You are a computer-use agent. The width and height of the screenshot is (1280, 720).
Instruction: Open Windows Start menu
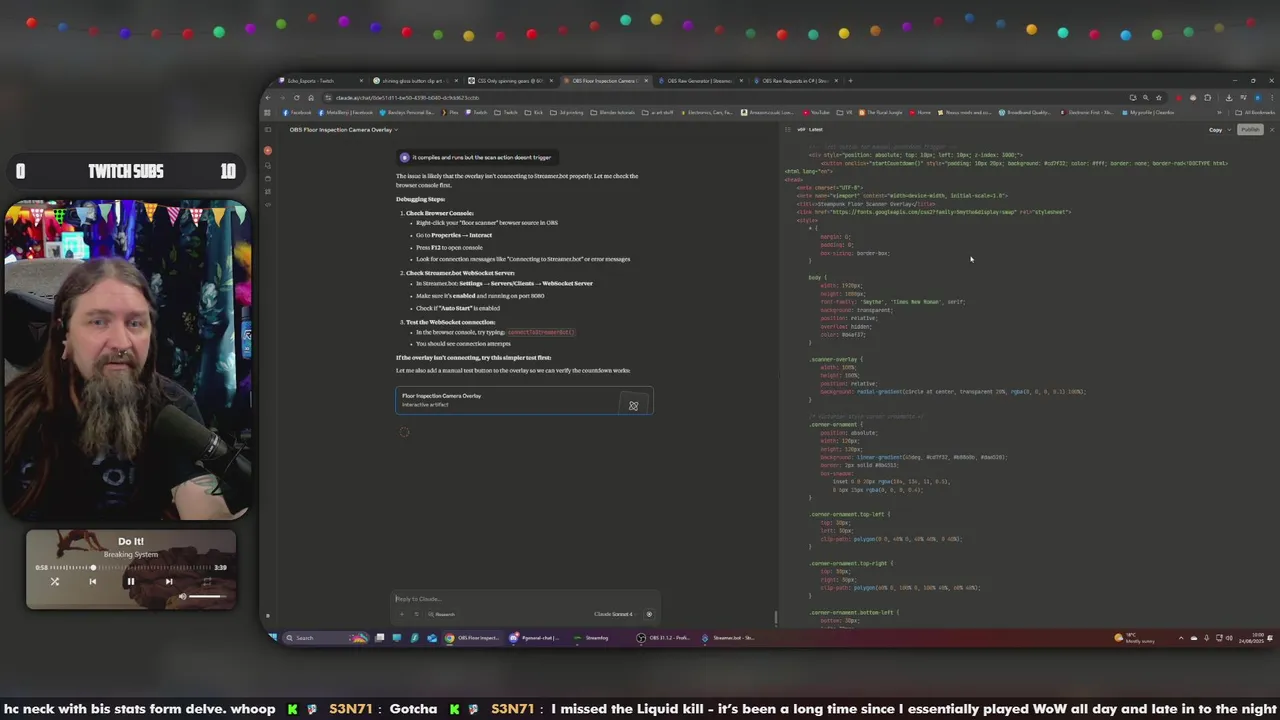pyautogui.click(x=272, y=637)
